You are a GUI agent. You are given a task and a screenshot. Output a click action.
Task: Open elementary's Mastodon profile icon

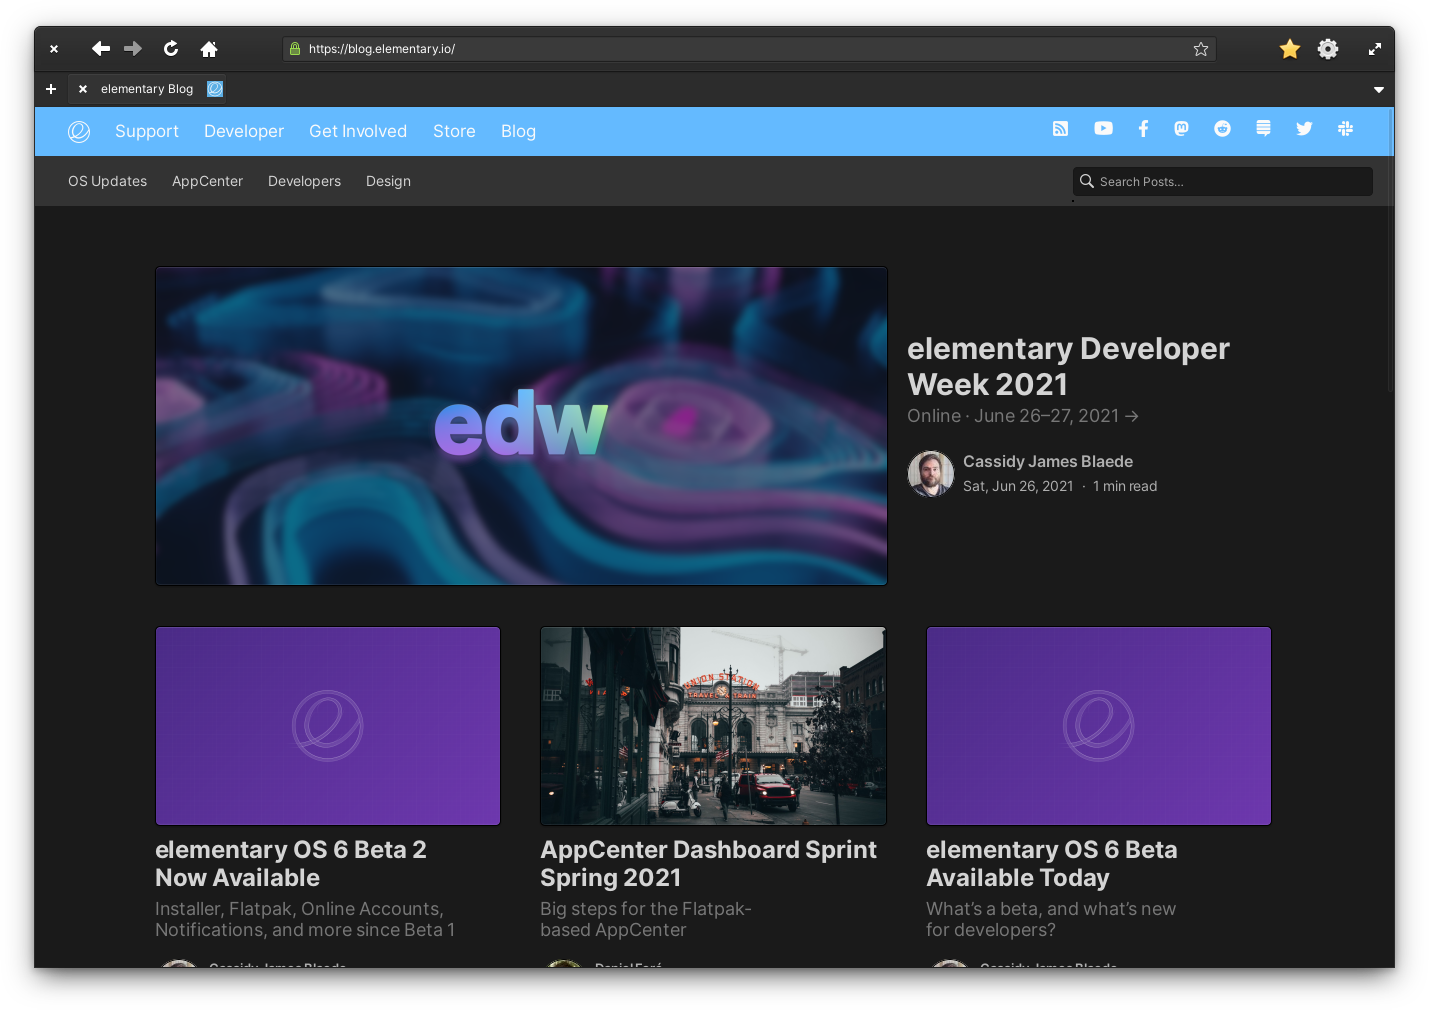1181,128
